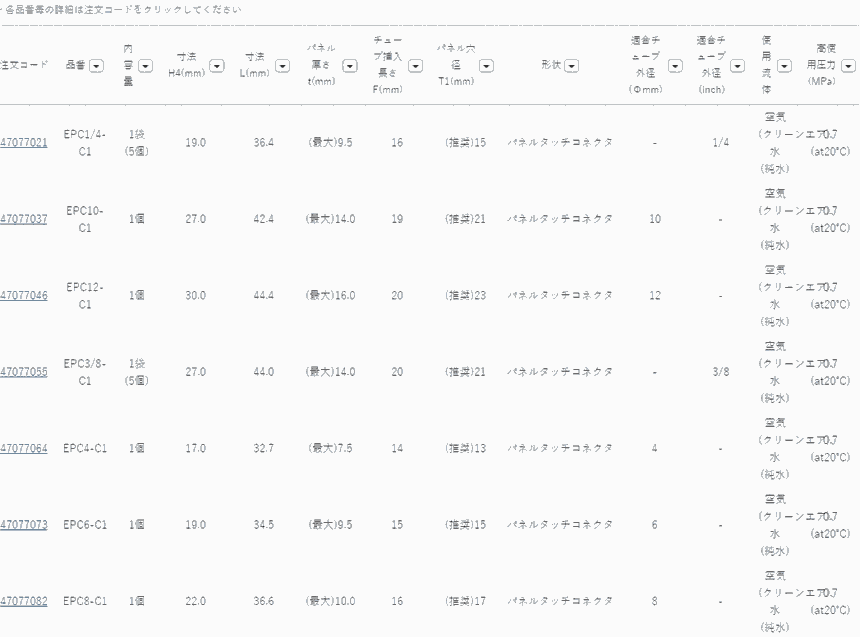
Task: Open order code link 47077021
Action: (23, 143)
